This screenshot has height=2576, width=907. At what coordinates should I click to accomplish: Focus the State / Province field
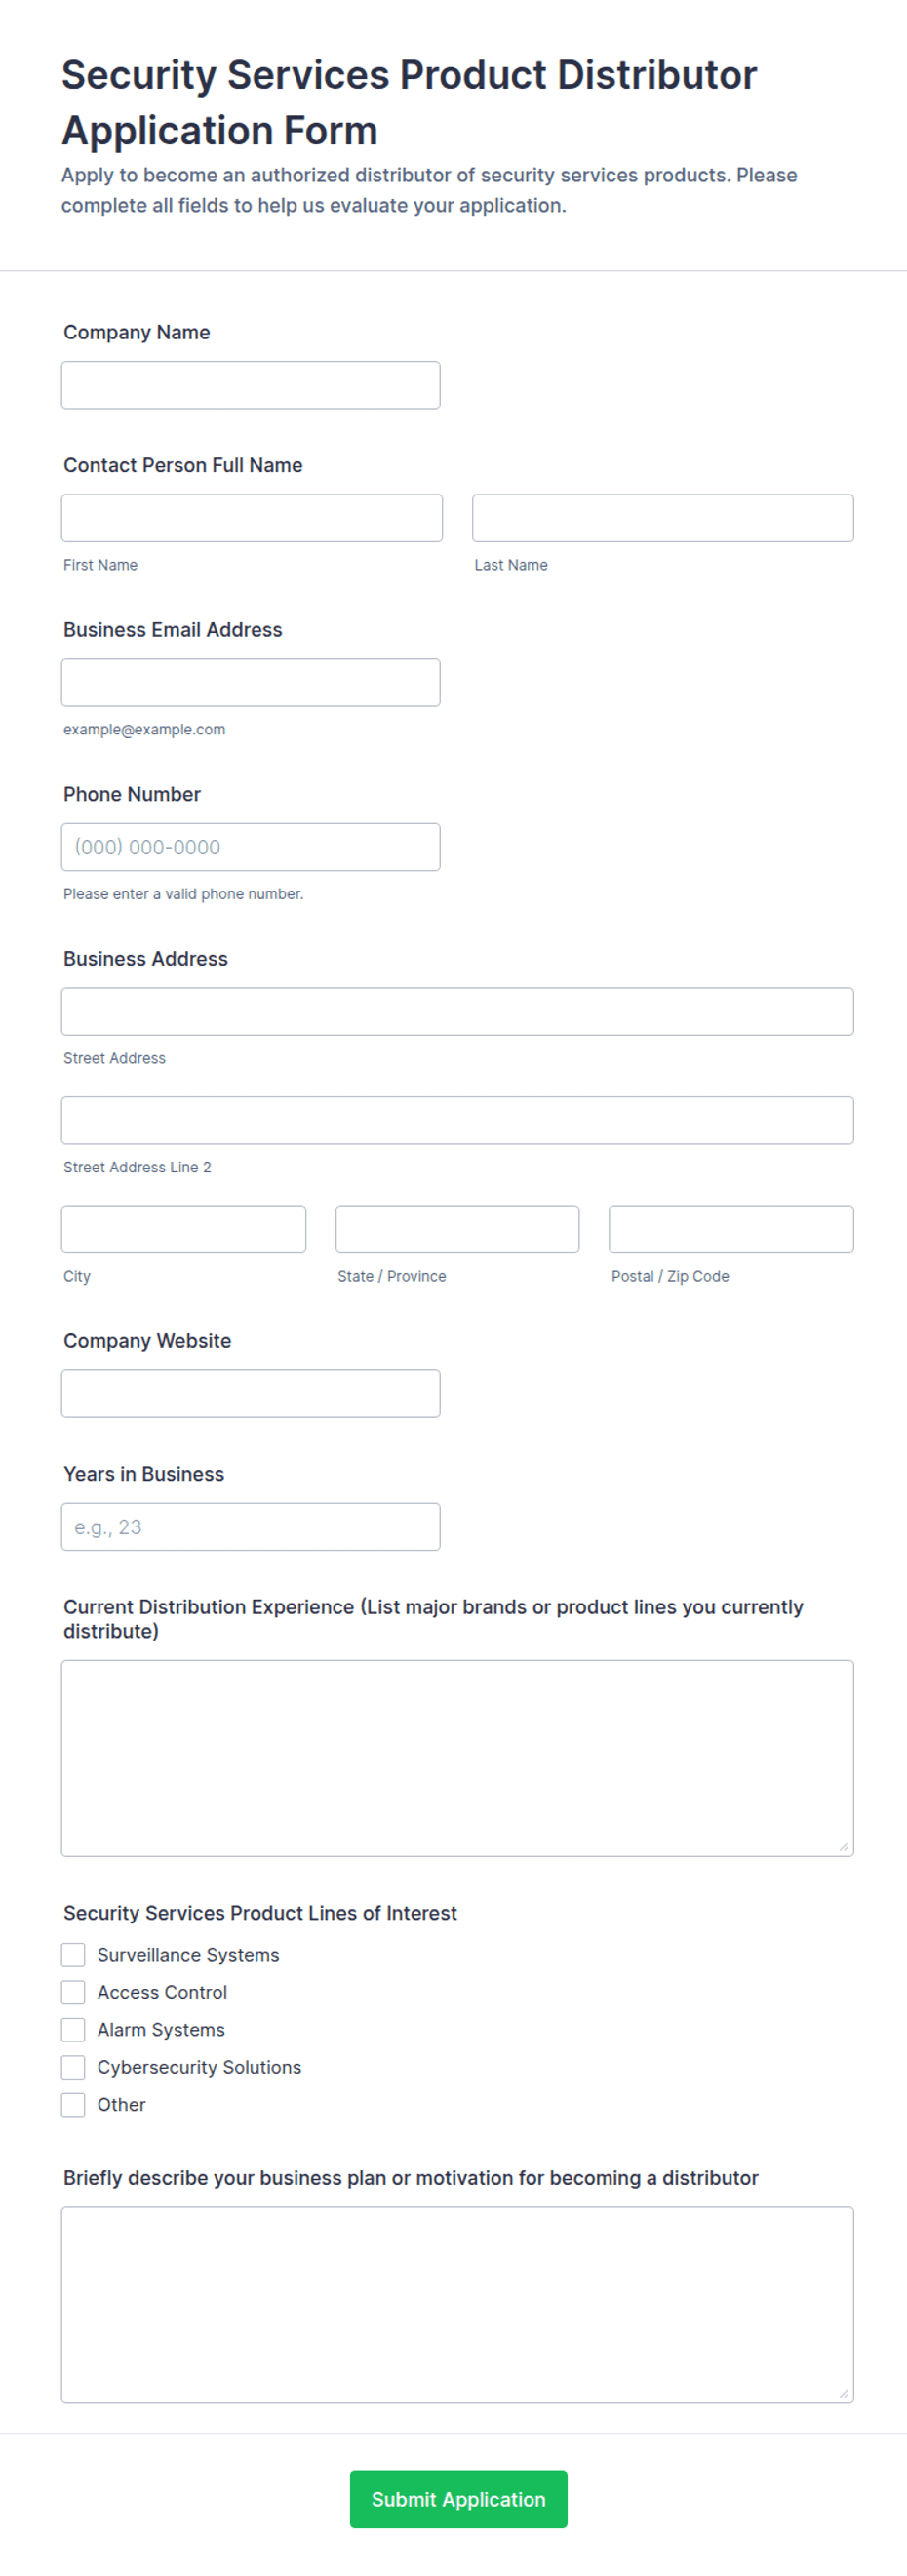point(457,1229)
